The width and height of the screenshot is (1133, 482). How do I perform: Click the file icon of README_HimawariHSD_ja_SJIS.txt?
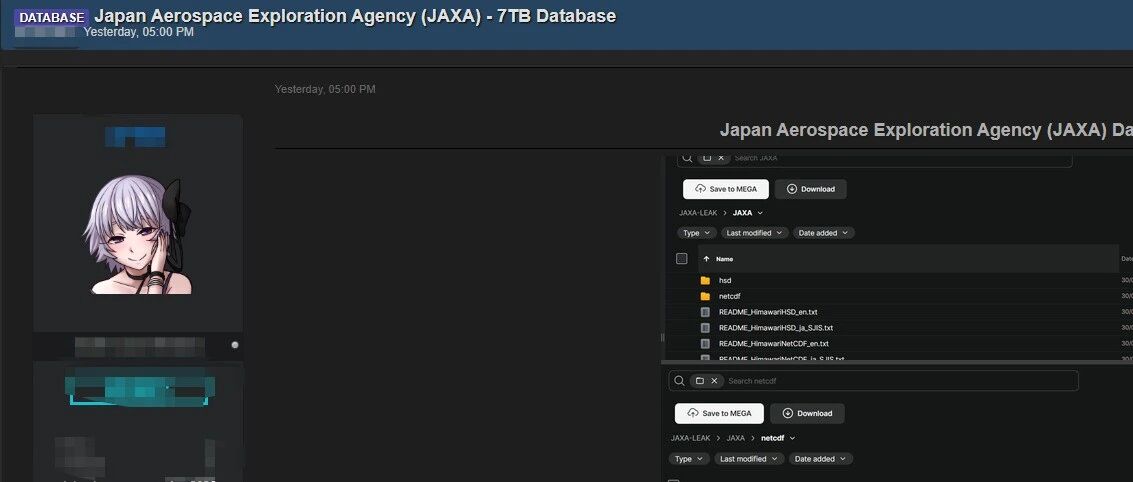705,328
